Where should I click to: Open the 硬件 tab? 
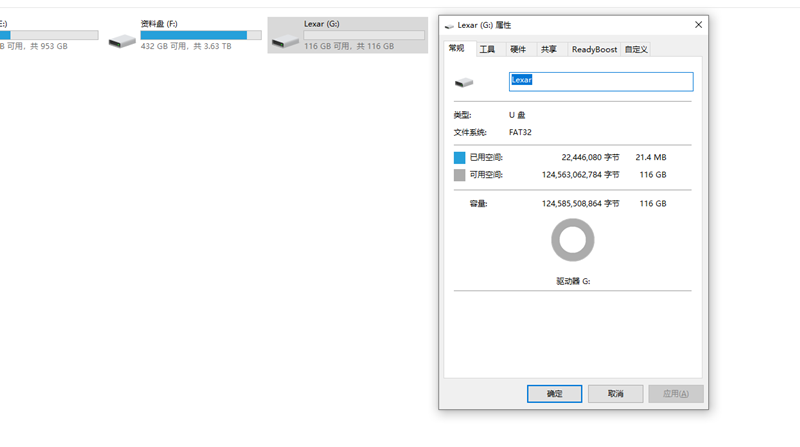click(518, 49)
